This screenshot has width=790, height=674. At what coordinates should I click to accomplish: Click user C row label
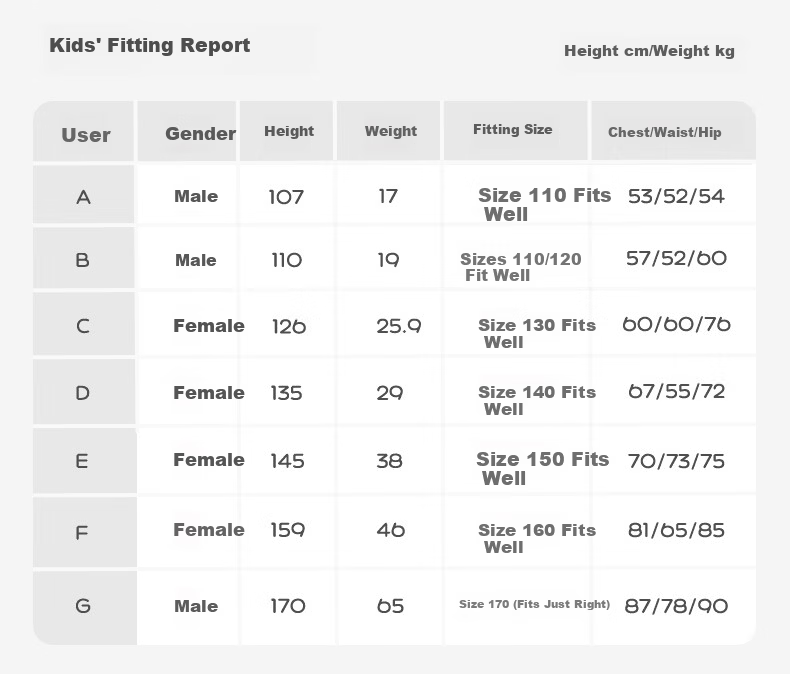(83, 326)
